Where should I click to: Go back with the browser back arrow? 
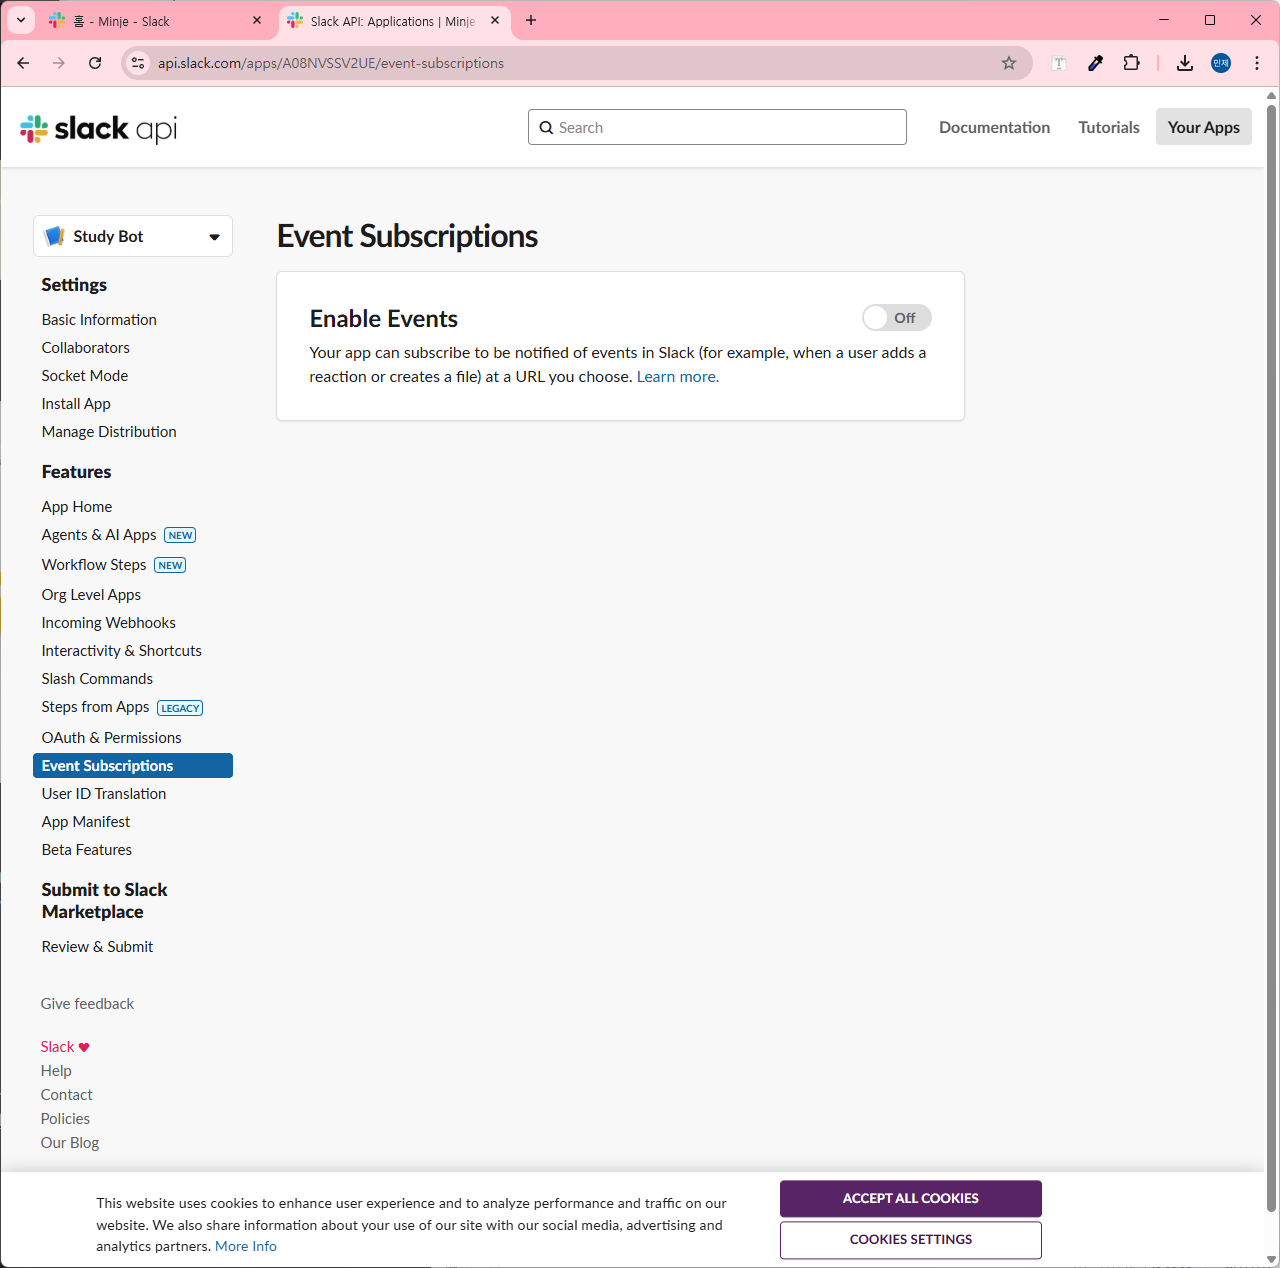(x=23, y=63)
